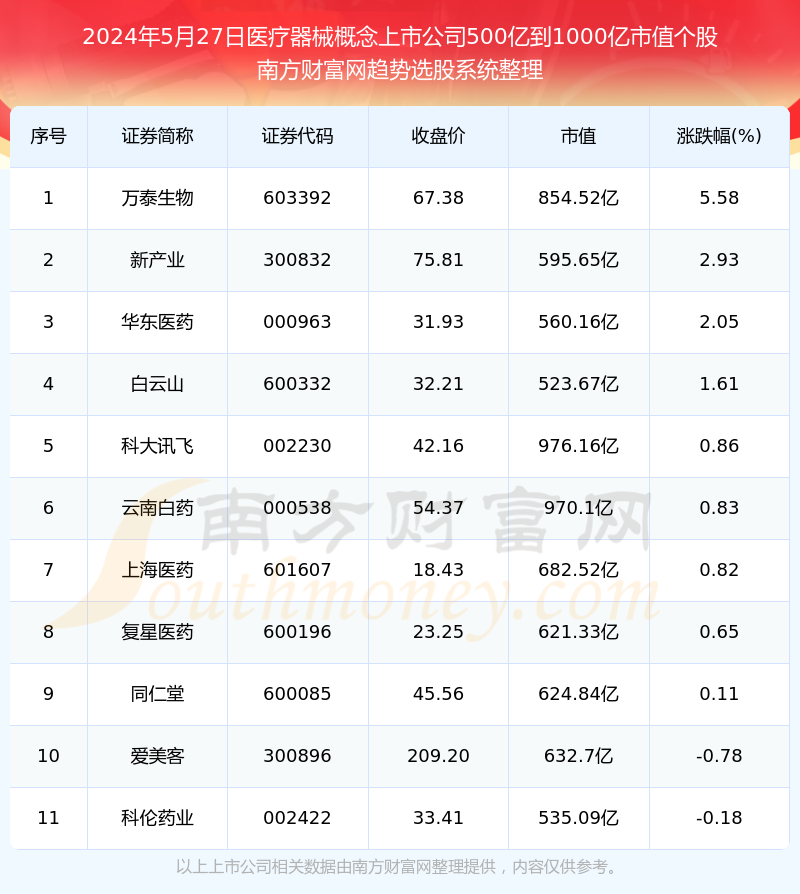Click closing price 33.41

(x=438, y=818)
